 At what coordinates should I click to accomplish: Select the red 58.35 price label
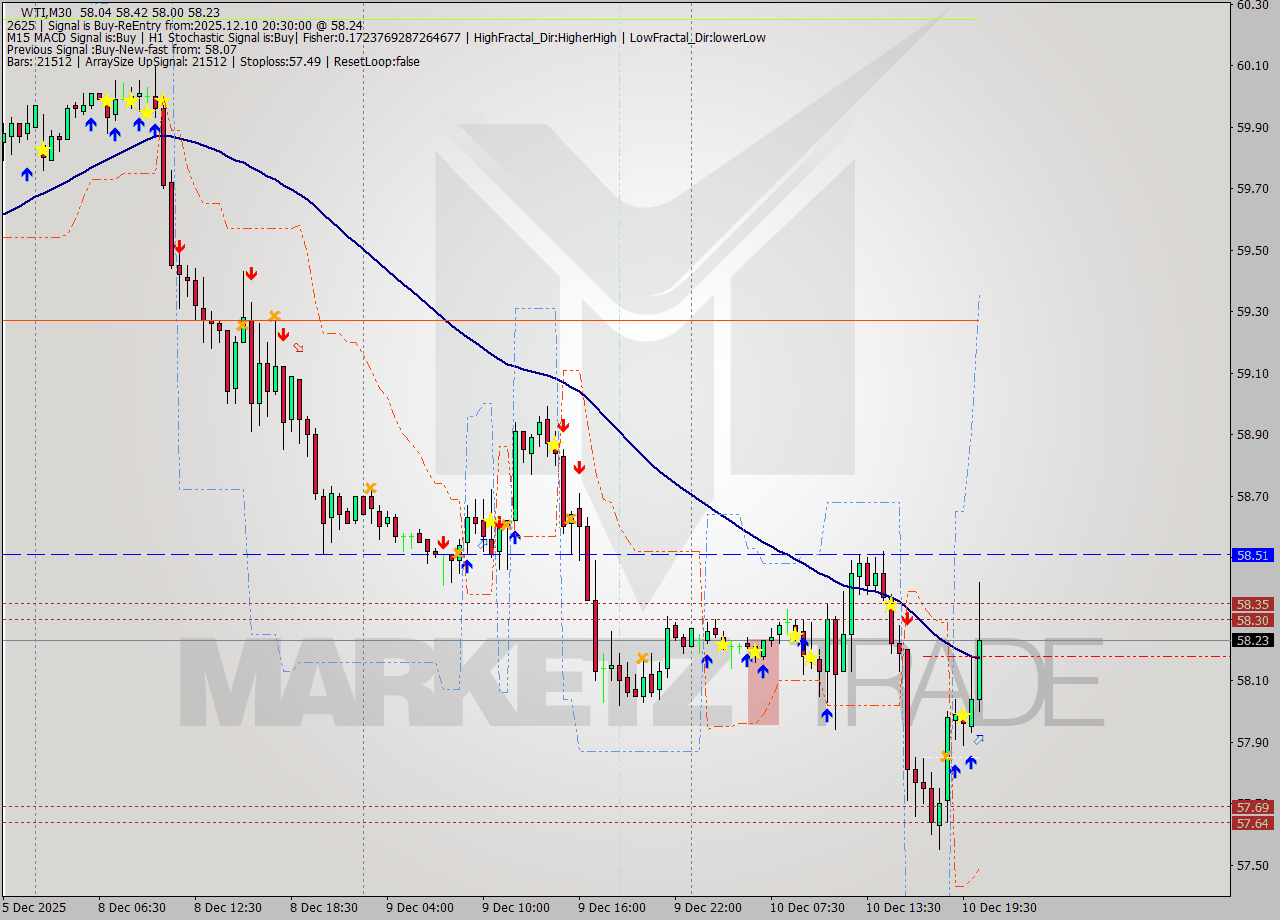point(1254,604)
